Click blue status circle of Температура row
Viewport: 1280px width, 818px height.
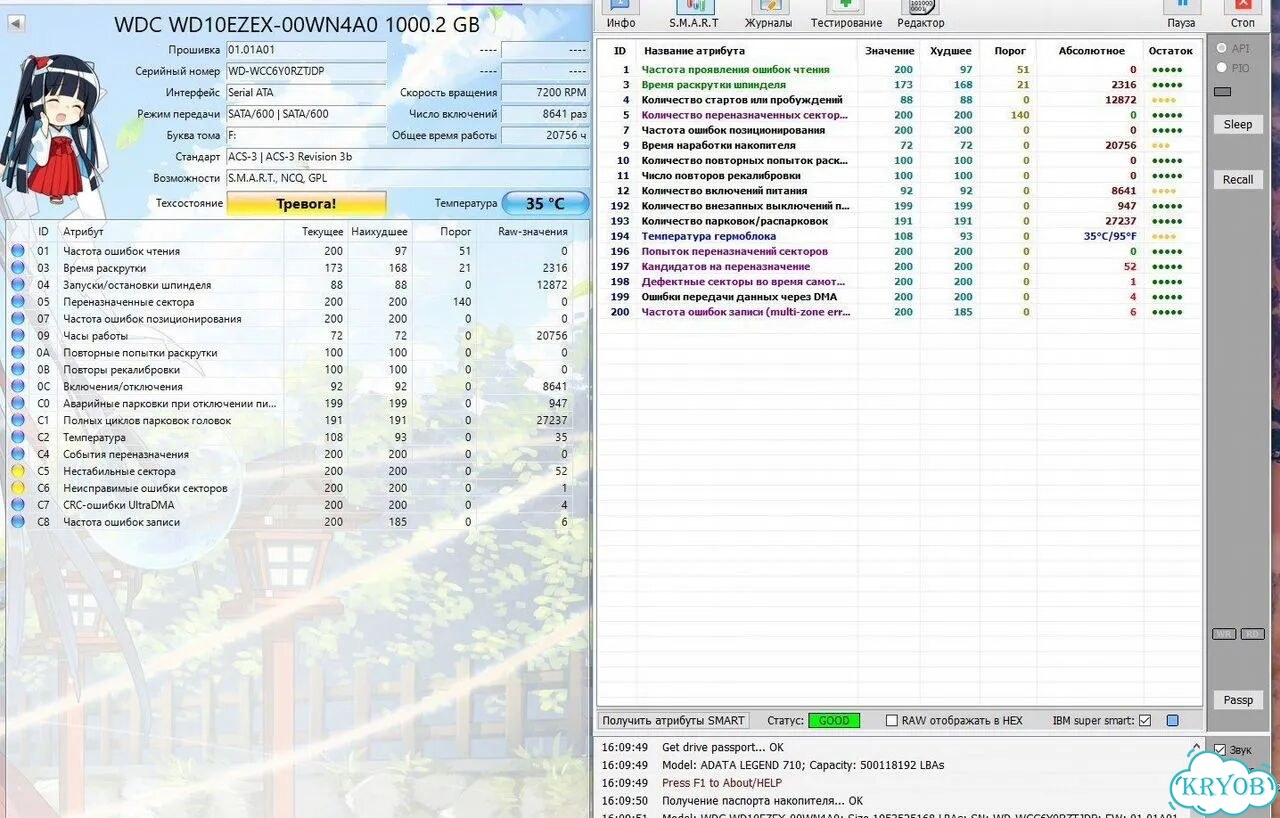click(x=18, y=437)
